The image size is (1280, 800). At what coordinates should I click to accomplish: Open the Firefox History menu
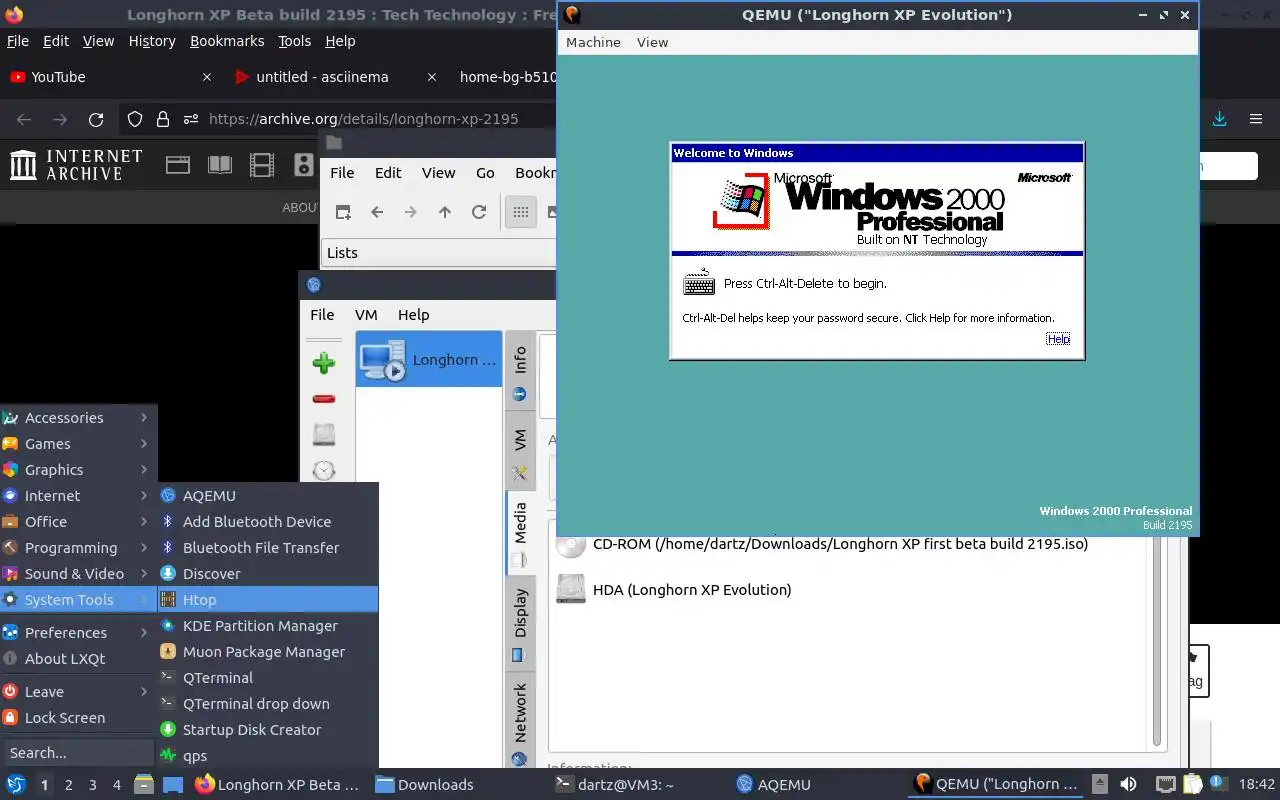point(152,41)
